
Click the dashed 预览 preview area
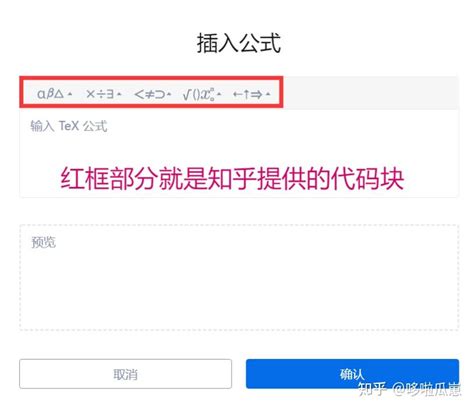point(239,278)
